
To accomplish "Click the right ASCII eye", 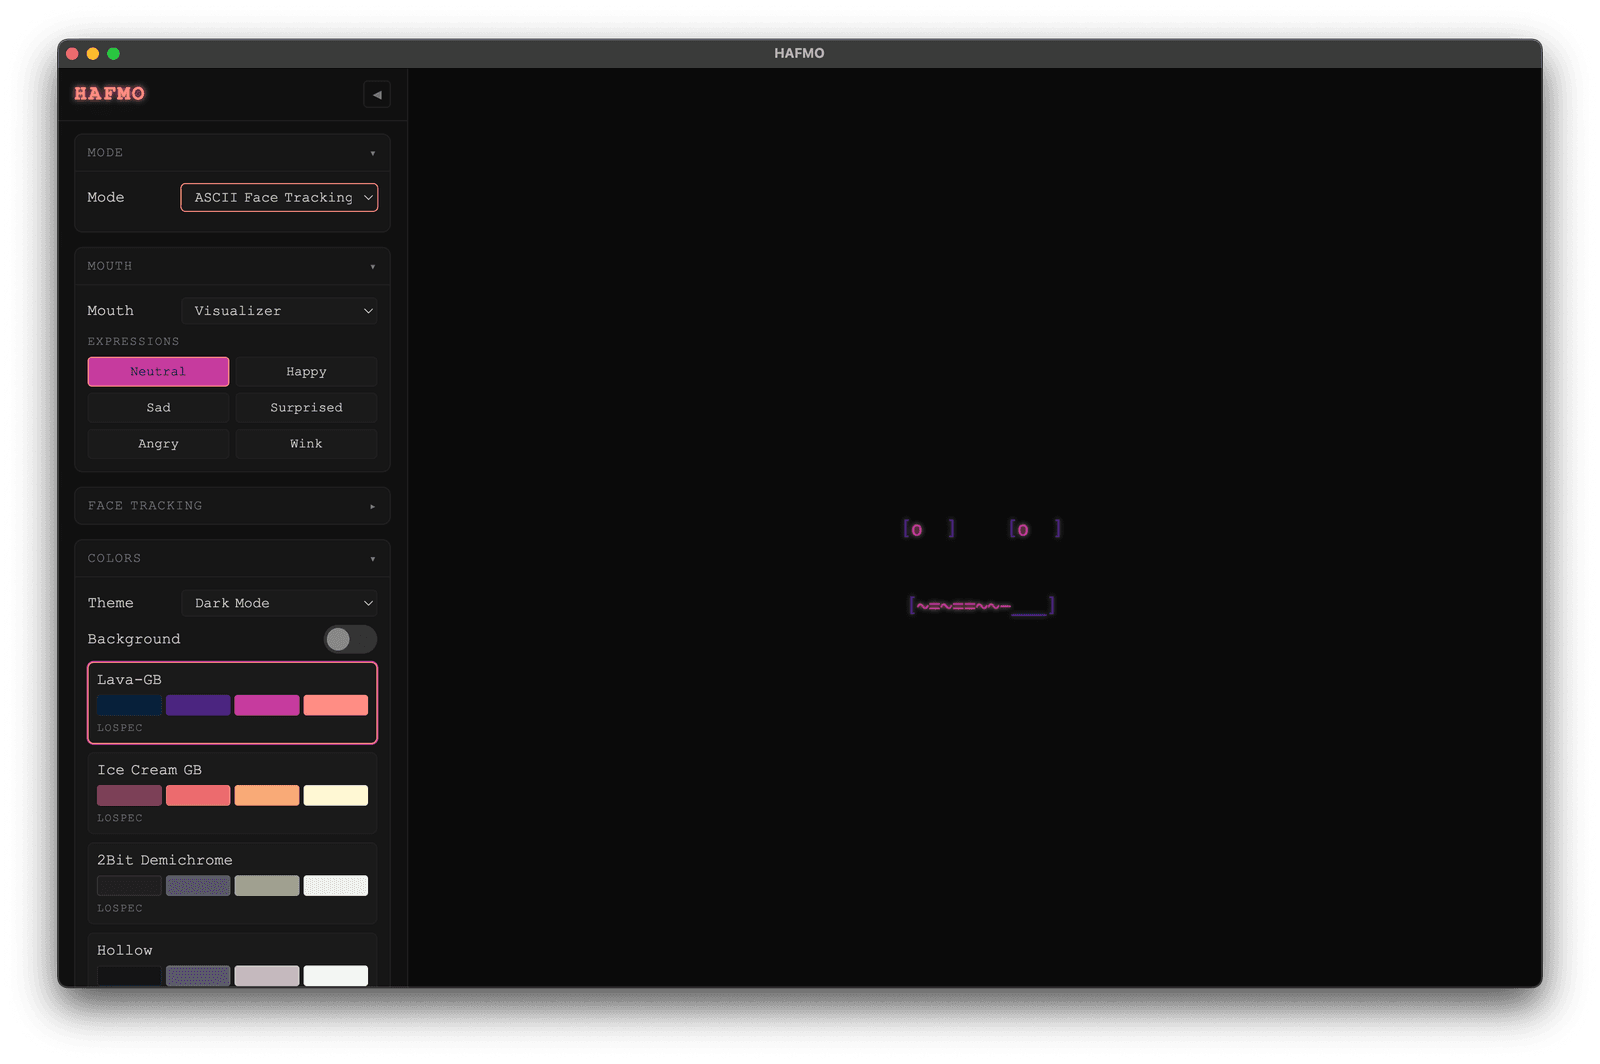I will click(1035, 529).
